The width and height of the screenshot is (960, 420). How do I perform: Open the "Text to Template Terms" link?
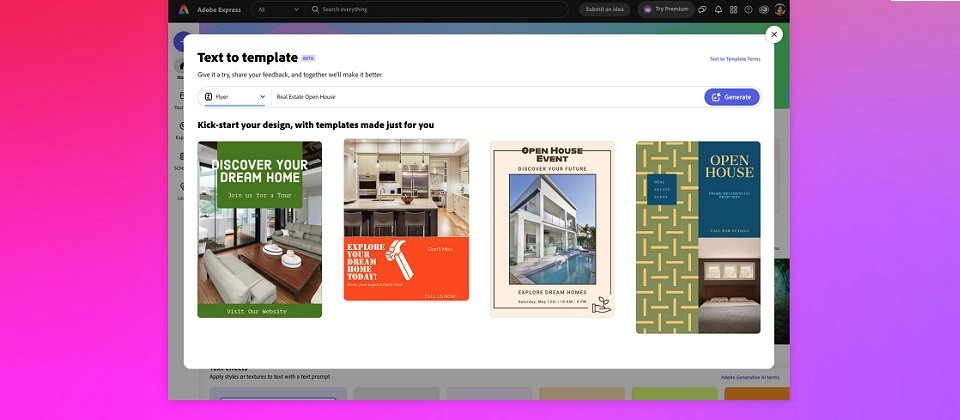pos(735,59)
